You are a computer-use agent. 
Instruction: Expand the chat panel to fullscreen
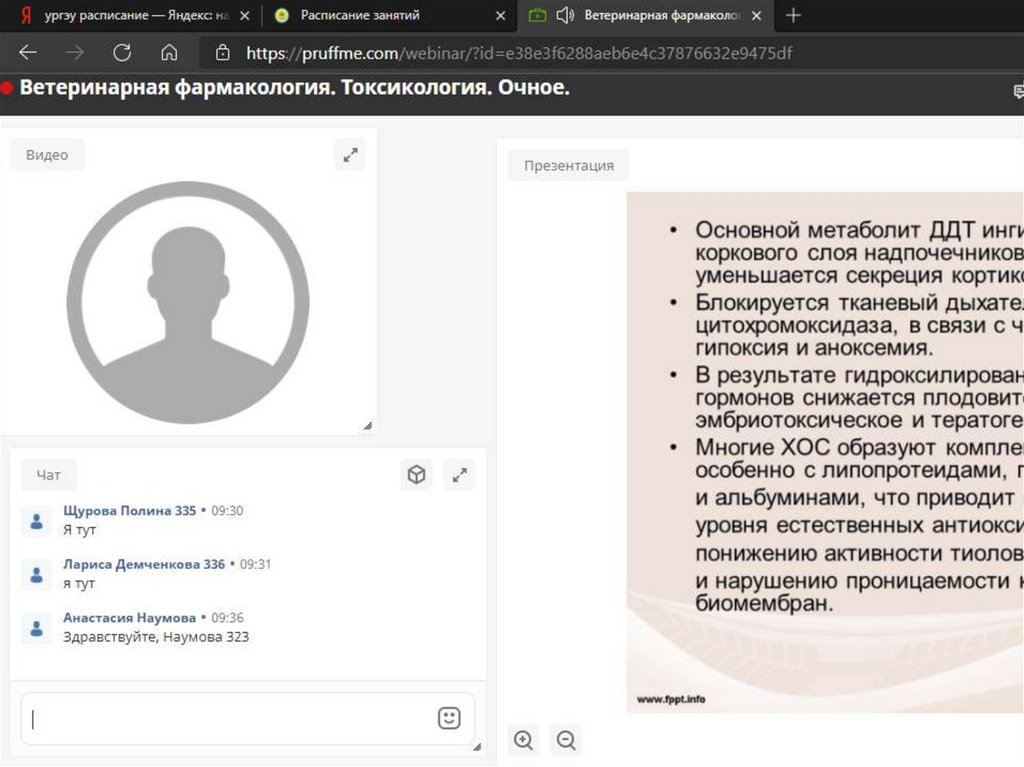coord(460,475)
